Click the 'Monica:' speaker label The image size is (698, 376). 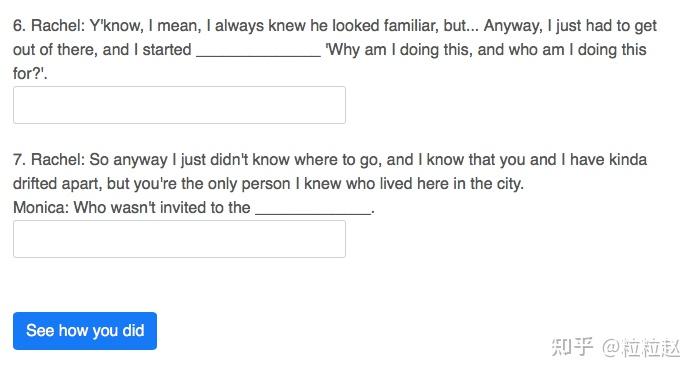click(x=41, y=208)
